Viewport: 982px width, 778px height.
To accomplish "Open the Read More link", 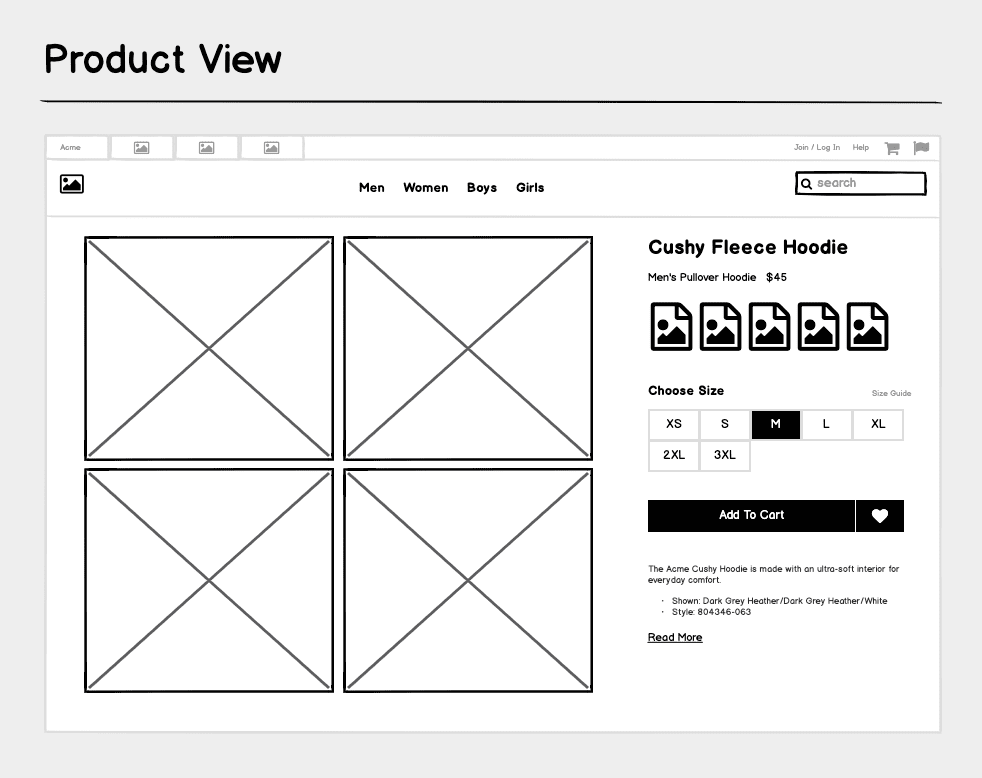I will point(674,637).
